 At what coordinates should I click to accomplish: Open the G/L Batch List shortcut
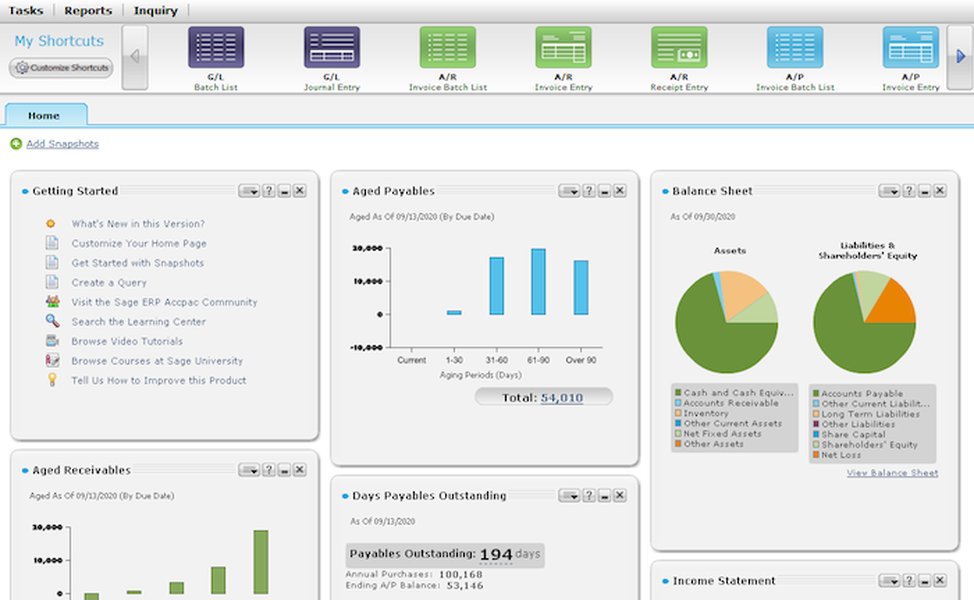tap(216, 47)
